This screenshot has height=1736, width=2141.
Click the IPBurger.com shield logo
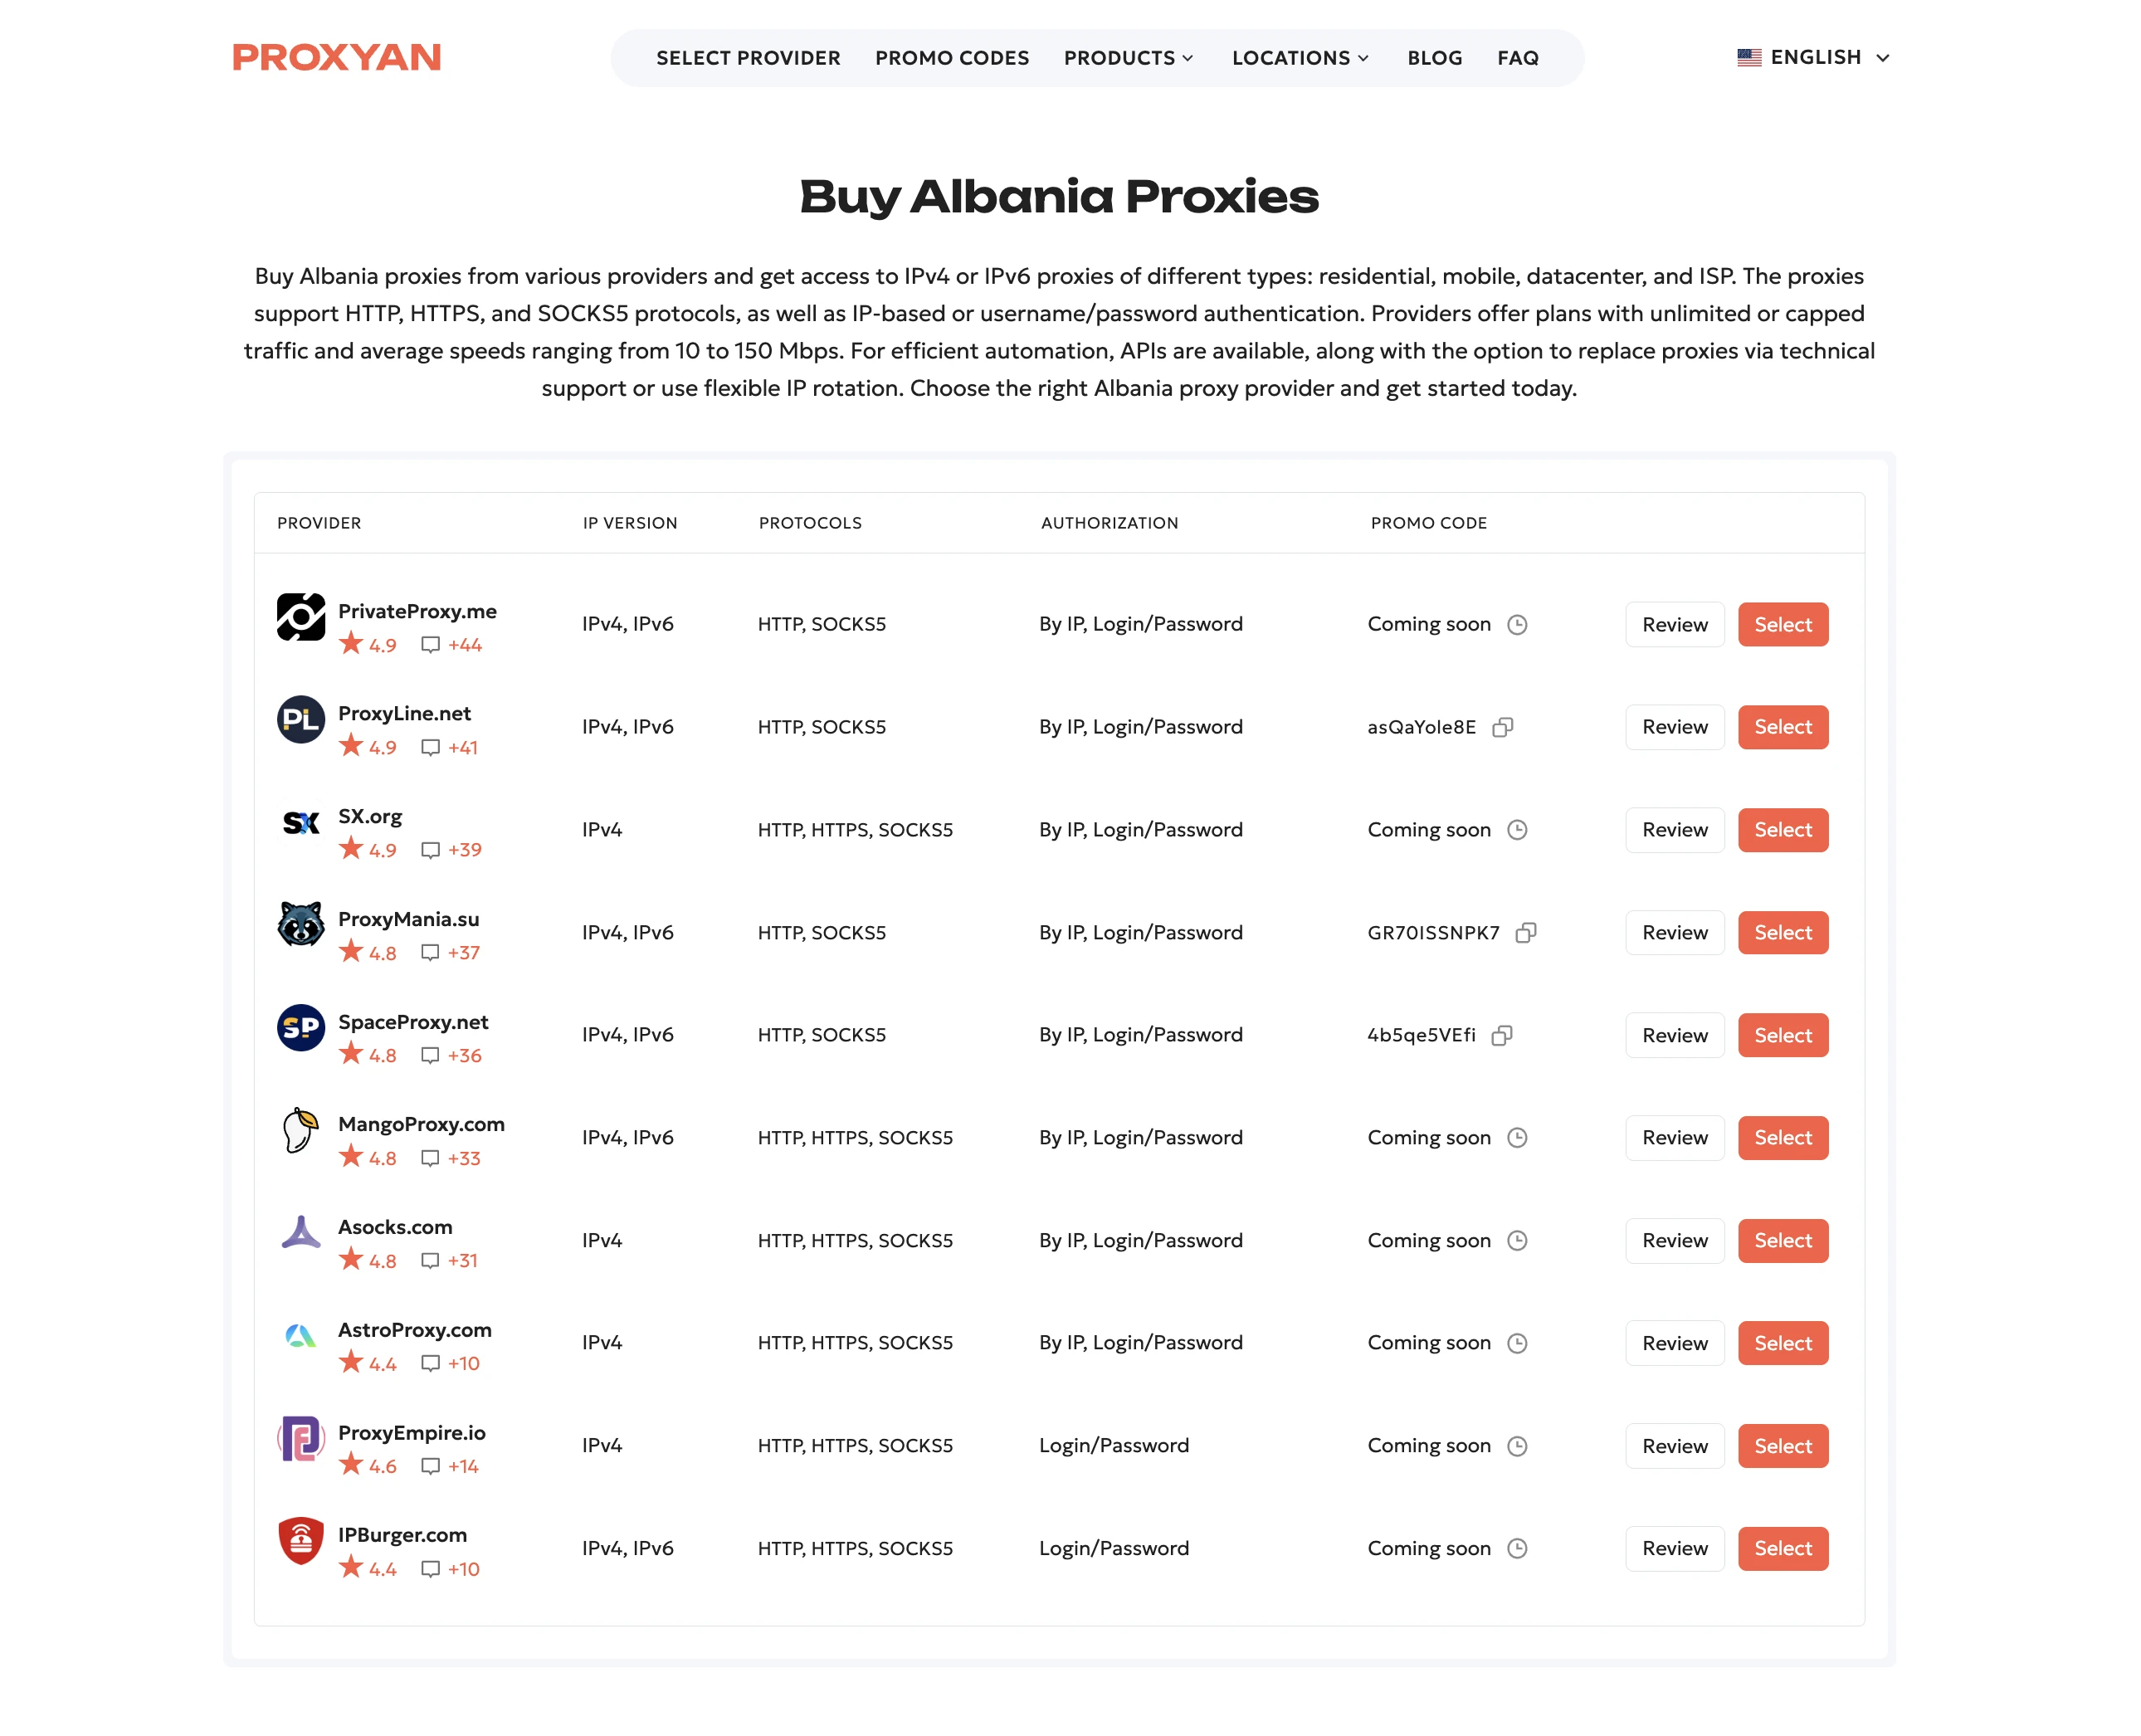[x=300, y=1540]
